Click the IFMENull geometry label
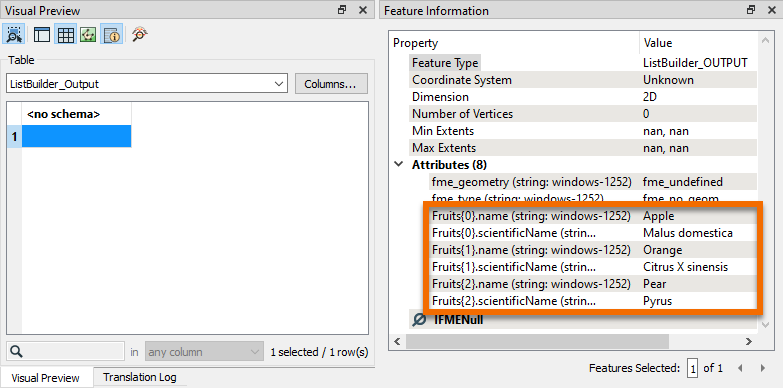The image size is (783, 388). coord(458,320)
